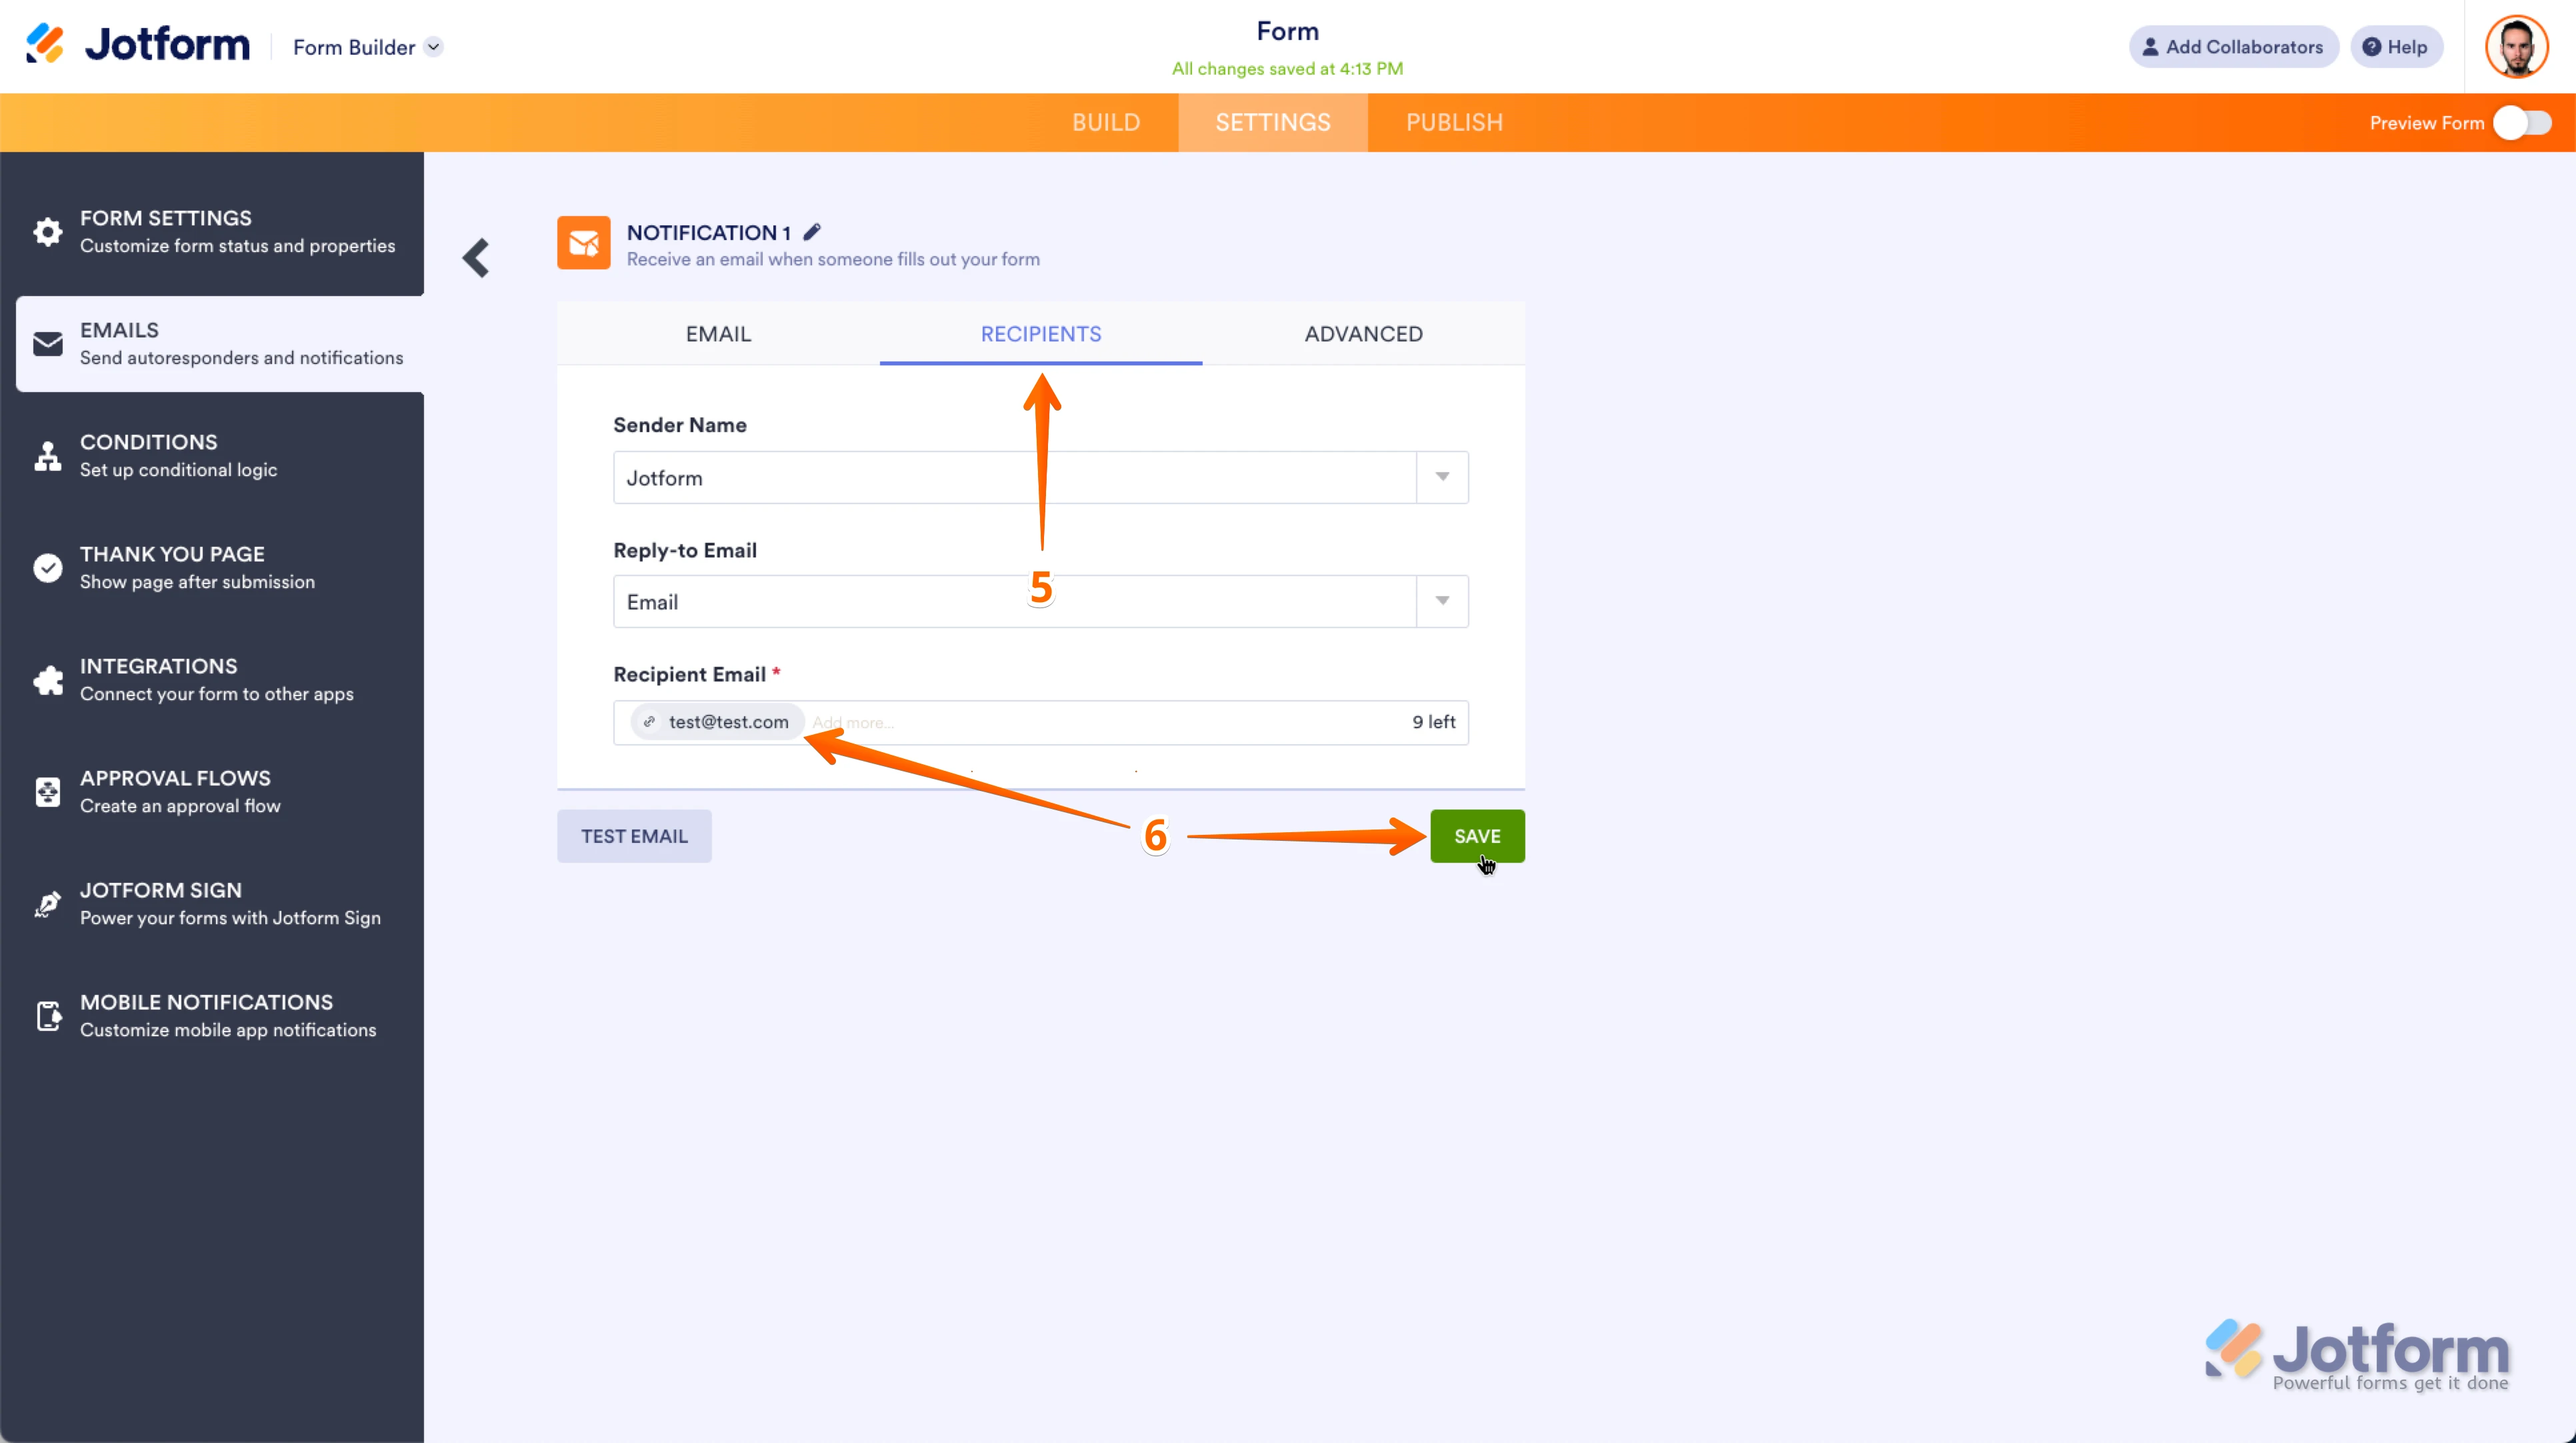
Task: Click the Mobile Notifications phone icon
Action: 47,1016
